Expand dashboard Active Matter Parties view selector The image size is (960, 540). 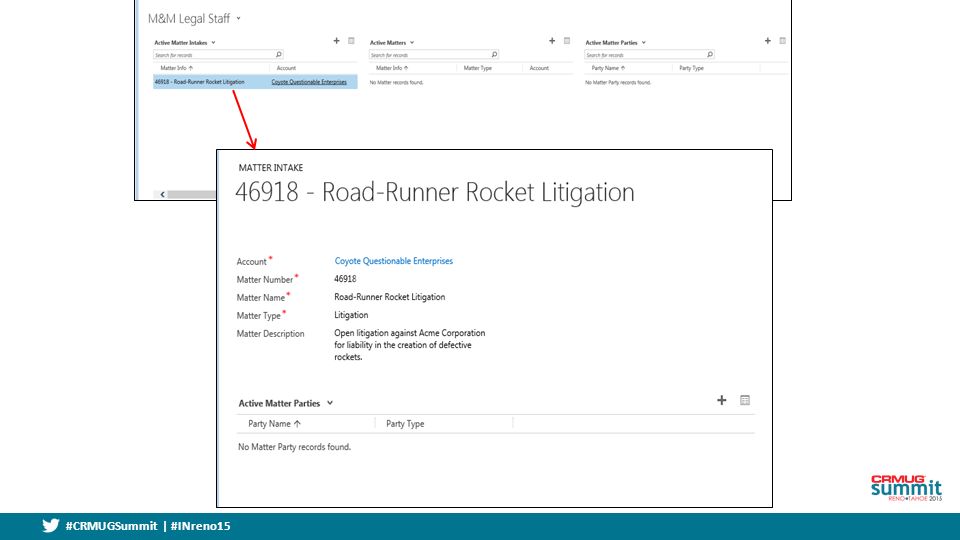coord(643,43)
